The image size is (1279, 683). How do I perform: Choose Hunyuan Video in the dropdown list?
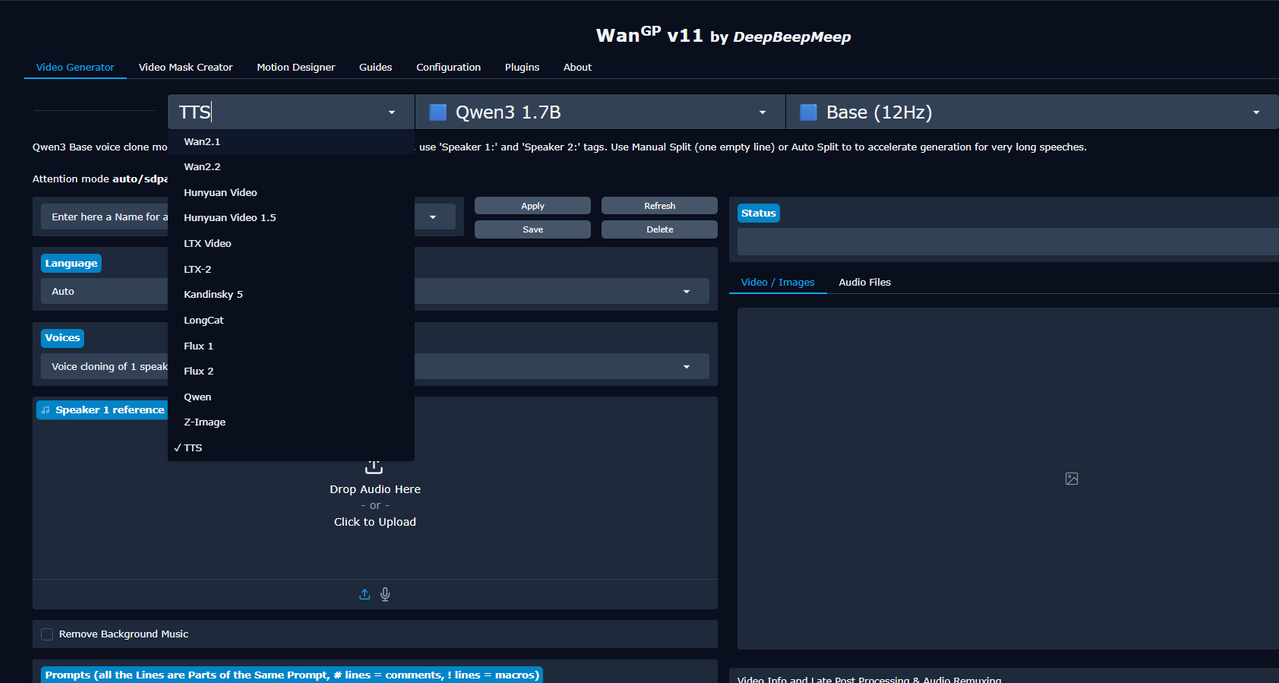point(291,192)
